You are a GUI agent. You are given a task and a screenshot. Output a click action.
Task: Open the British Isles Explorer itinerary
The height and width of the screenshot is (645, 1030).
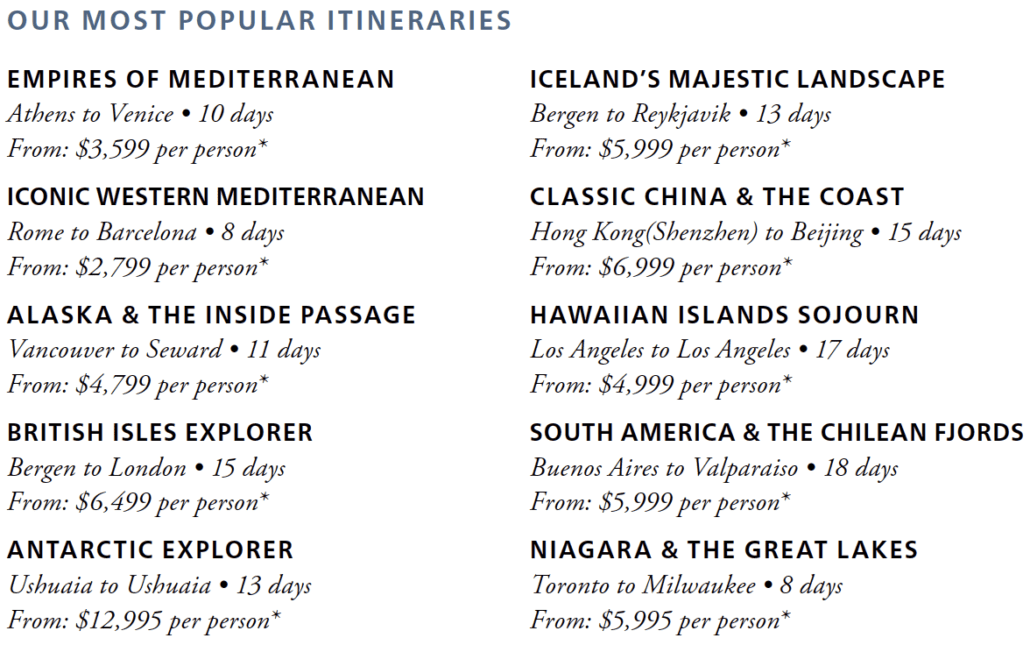160,433
